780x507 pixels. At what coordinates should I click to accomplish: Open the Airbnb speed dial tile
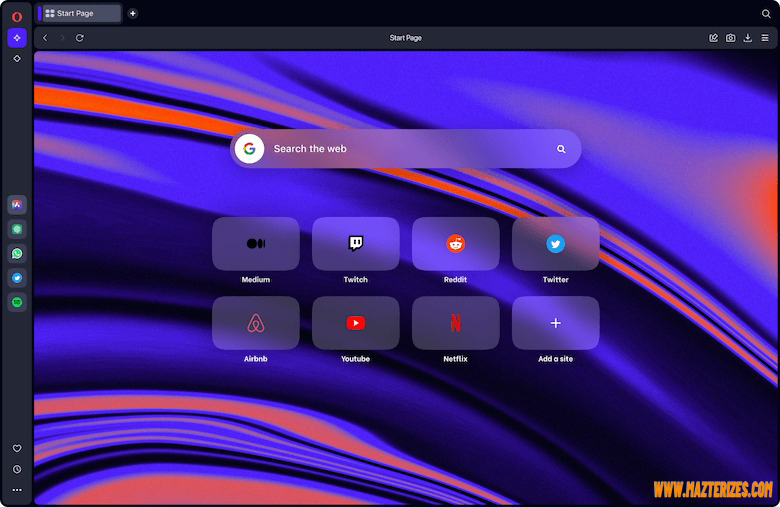pos(256,323)
